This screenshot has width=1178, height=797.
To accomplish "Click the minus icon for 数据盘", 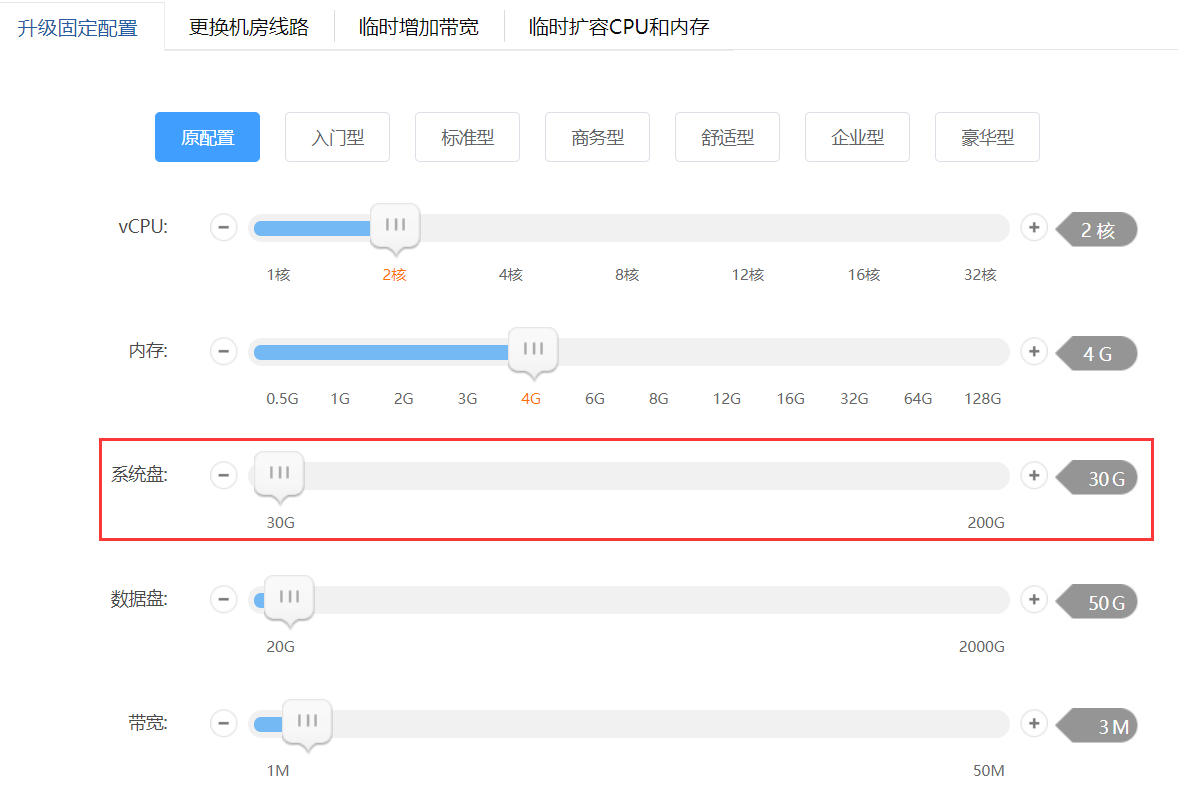I will click(x=224, y=600).
